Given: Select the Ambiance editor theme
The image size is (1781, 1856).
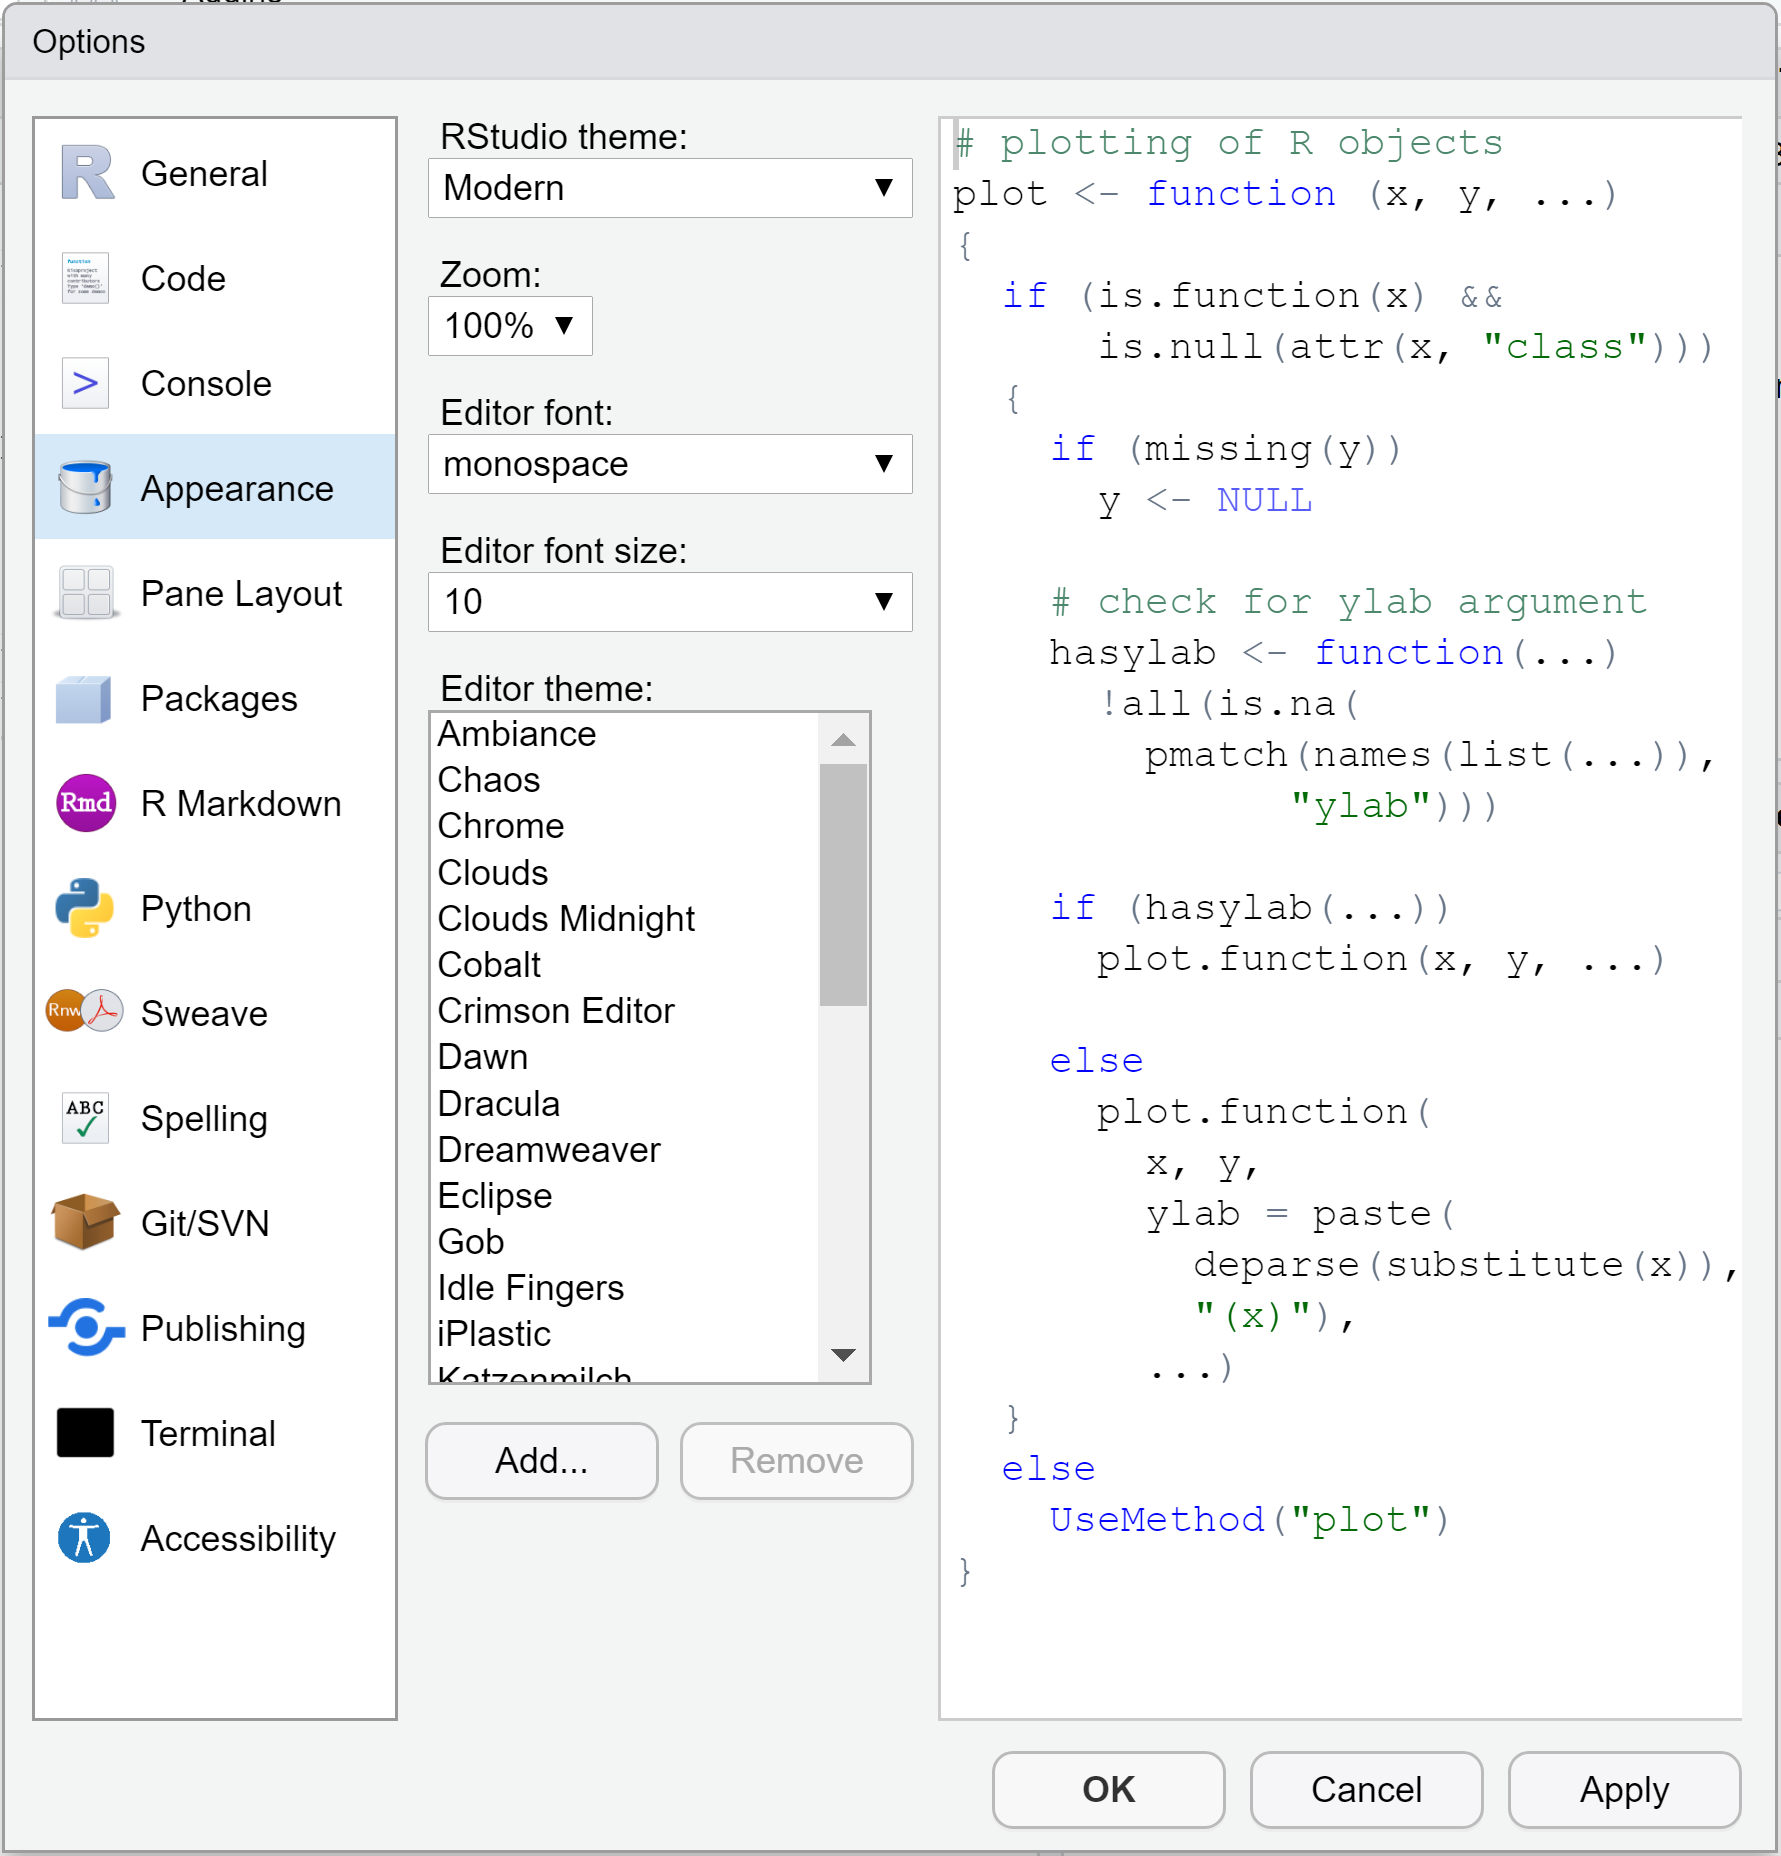Looking at the screenshot, I should [x=625, y=734].
